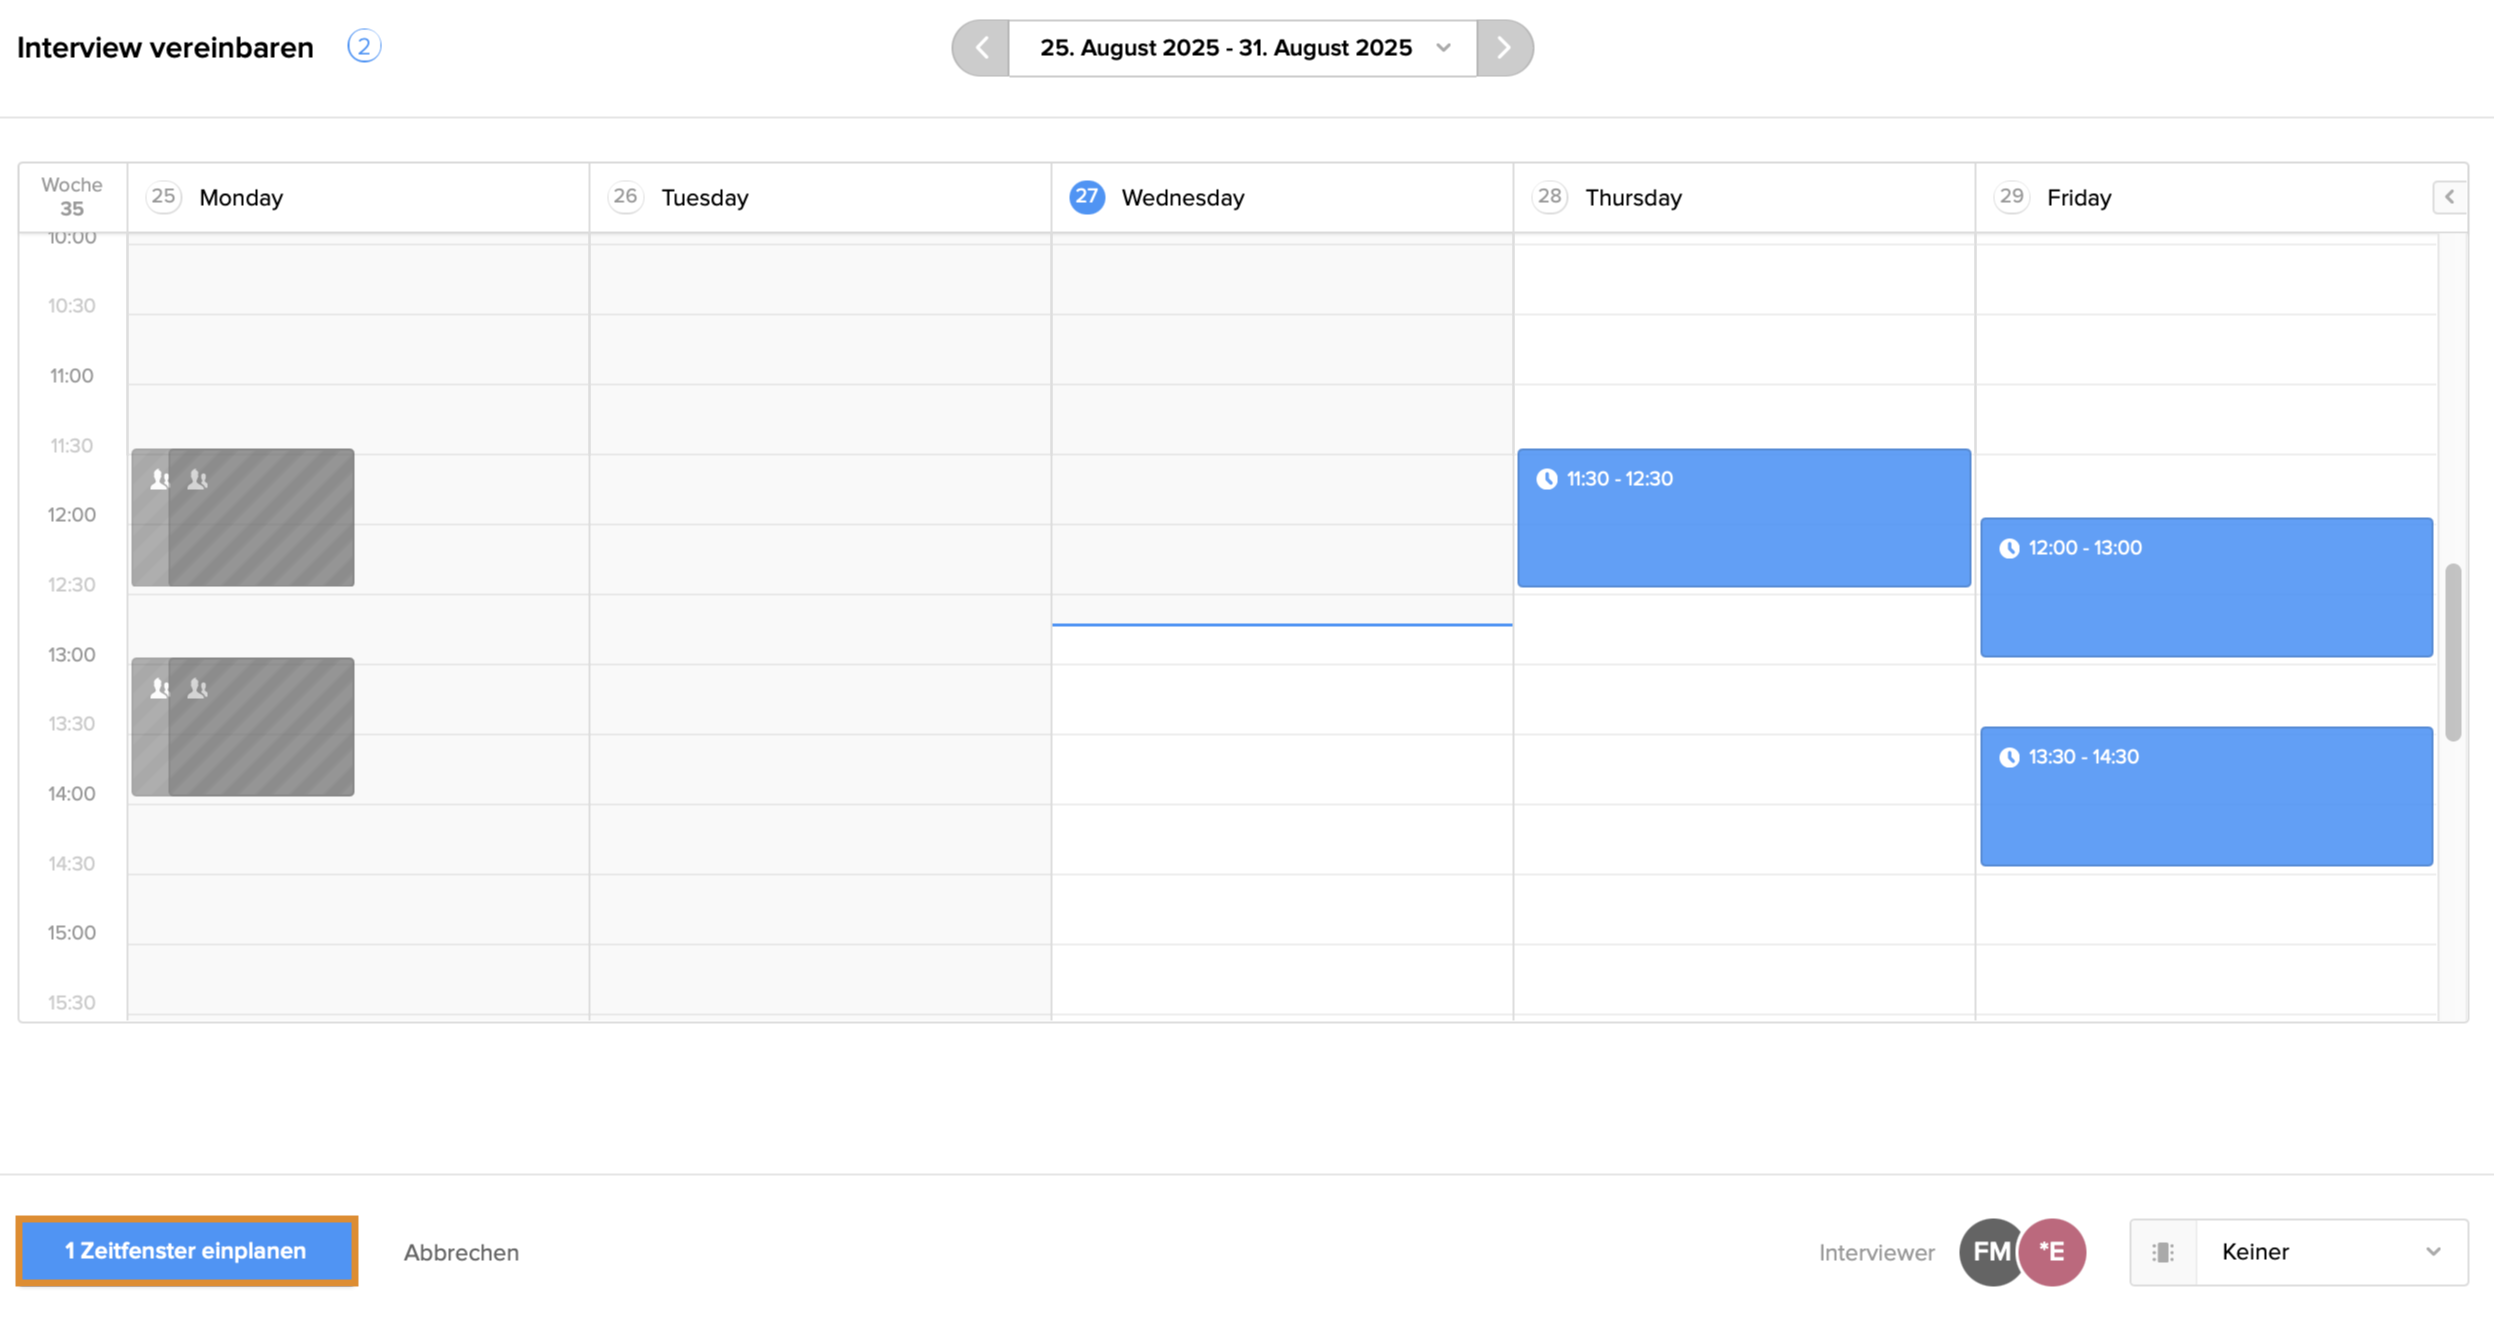2494x1328 pixels.
Task: Go to next week arrow
Action: pos(1504,48)
